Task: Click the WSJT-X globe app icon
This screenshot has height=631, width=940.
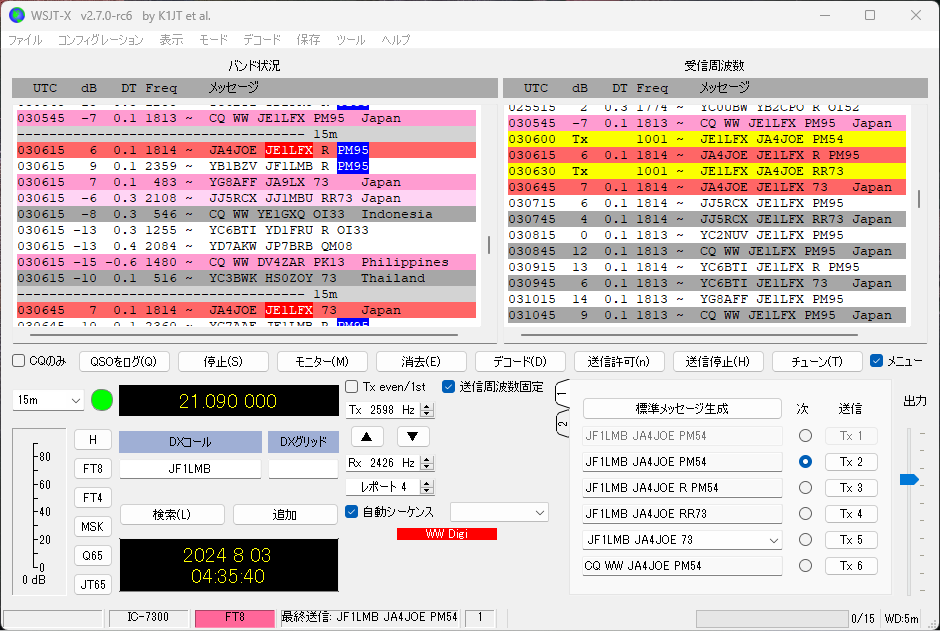Action: 17,15
